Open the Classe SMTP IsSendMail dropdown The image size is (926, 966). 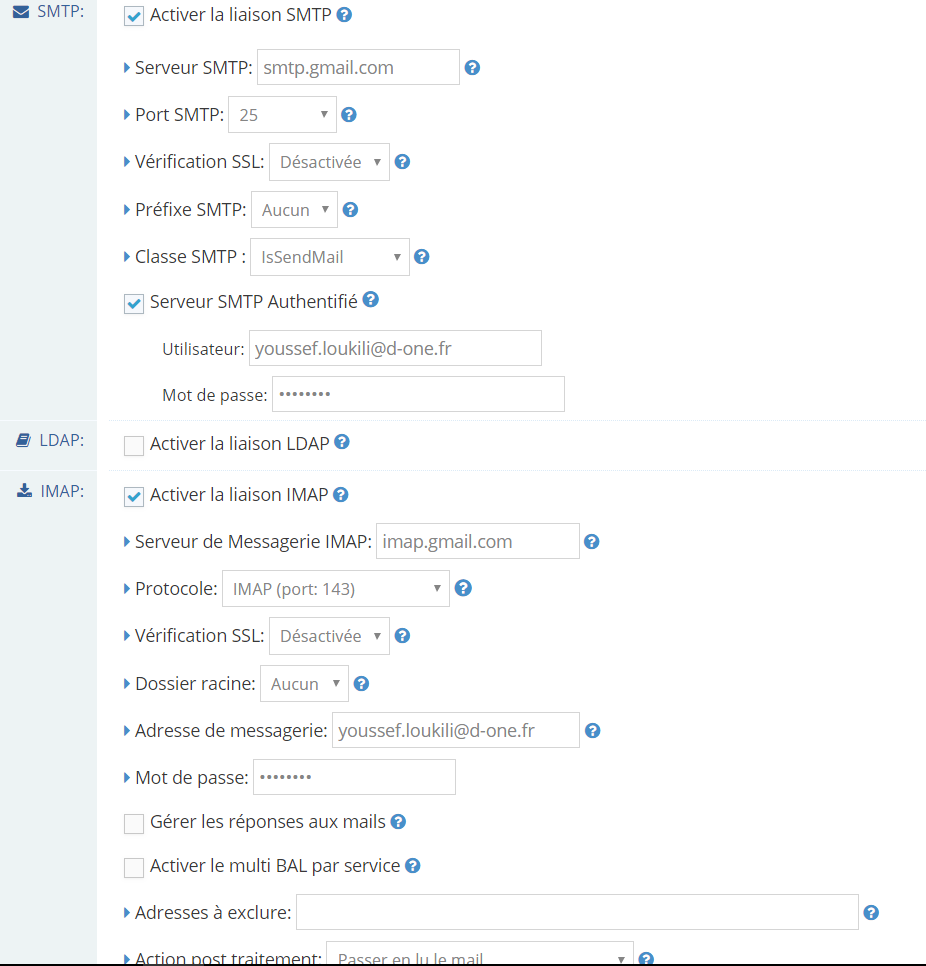[x=329, y=257]
